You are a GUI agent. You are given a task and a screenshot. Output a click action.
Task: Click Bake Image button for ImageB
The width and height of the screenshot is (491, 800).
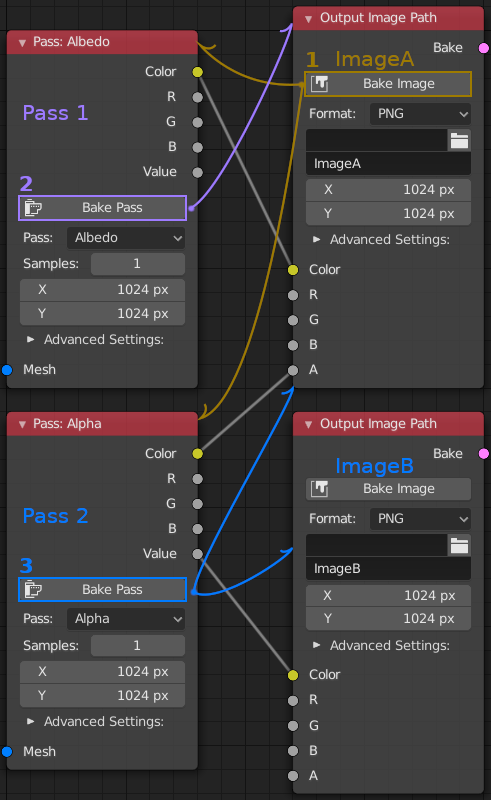388,489
